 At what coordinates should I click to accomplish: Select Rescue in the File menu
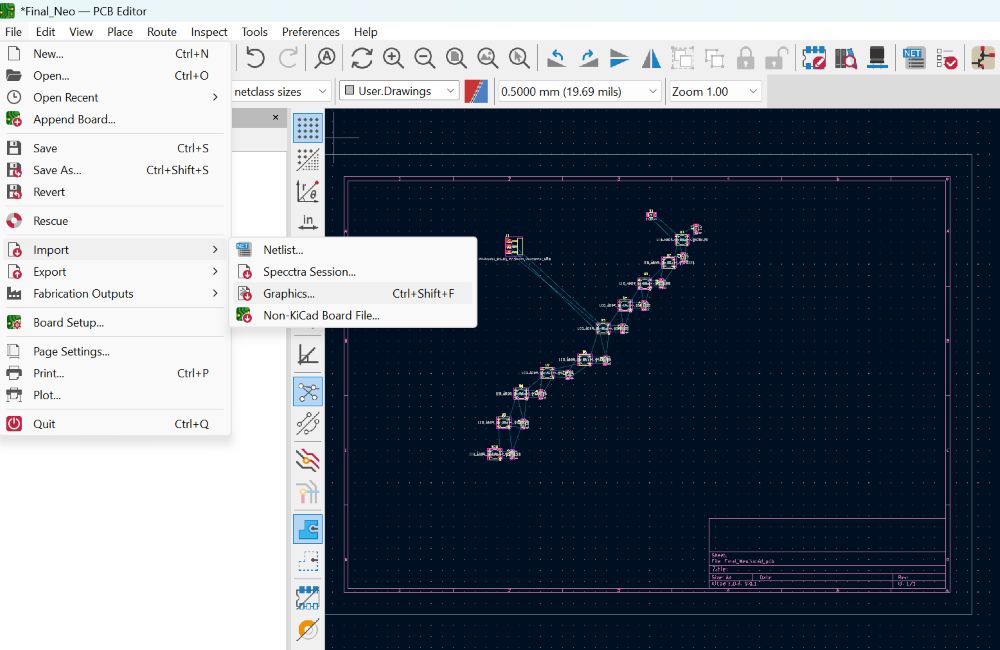point(113,221)
